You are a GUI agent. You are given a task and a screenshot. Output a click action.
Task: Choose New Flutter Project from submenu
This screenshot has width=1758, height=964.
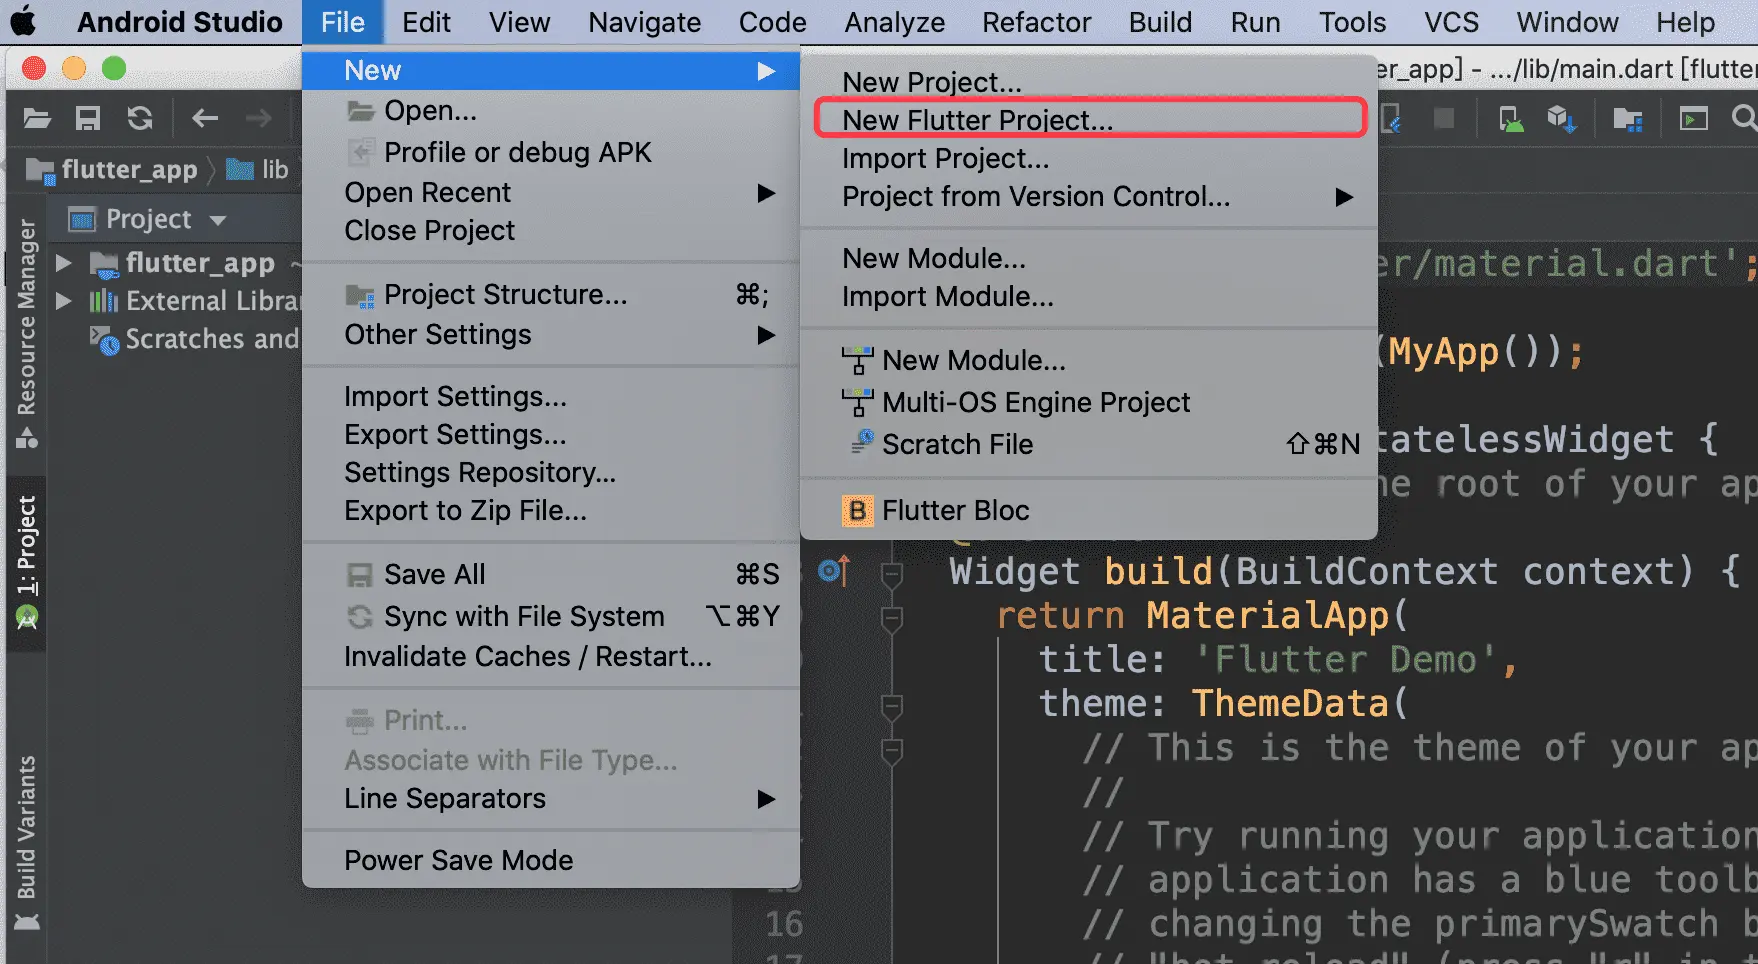click(x=977, y=120)
